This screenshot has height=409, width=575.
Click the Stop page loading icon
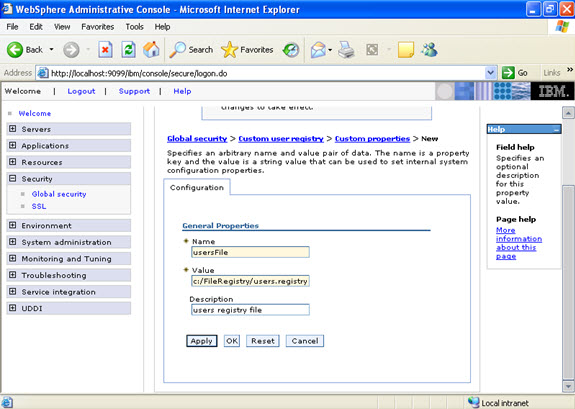(x=105, y=50)
